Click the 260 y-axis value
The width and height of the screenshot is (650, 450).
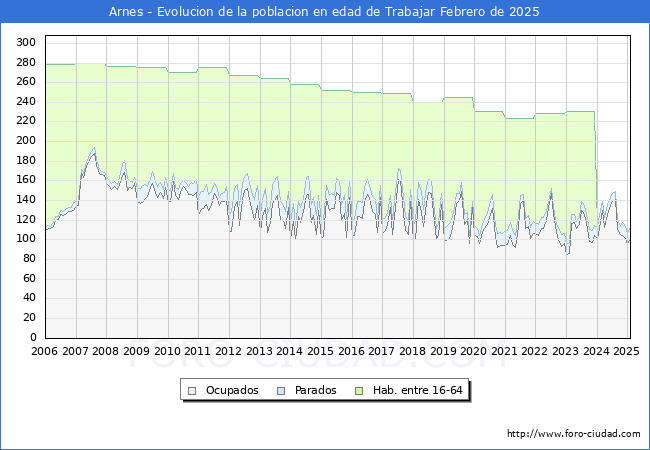point(26,82)
